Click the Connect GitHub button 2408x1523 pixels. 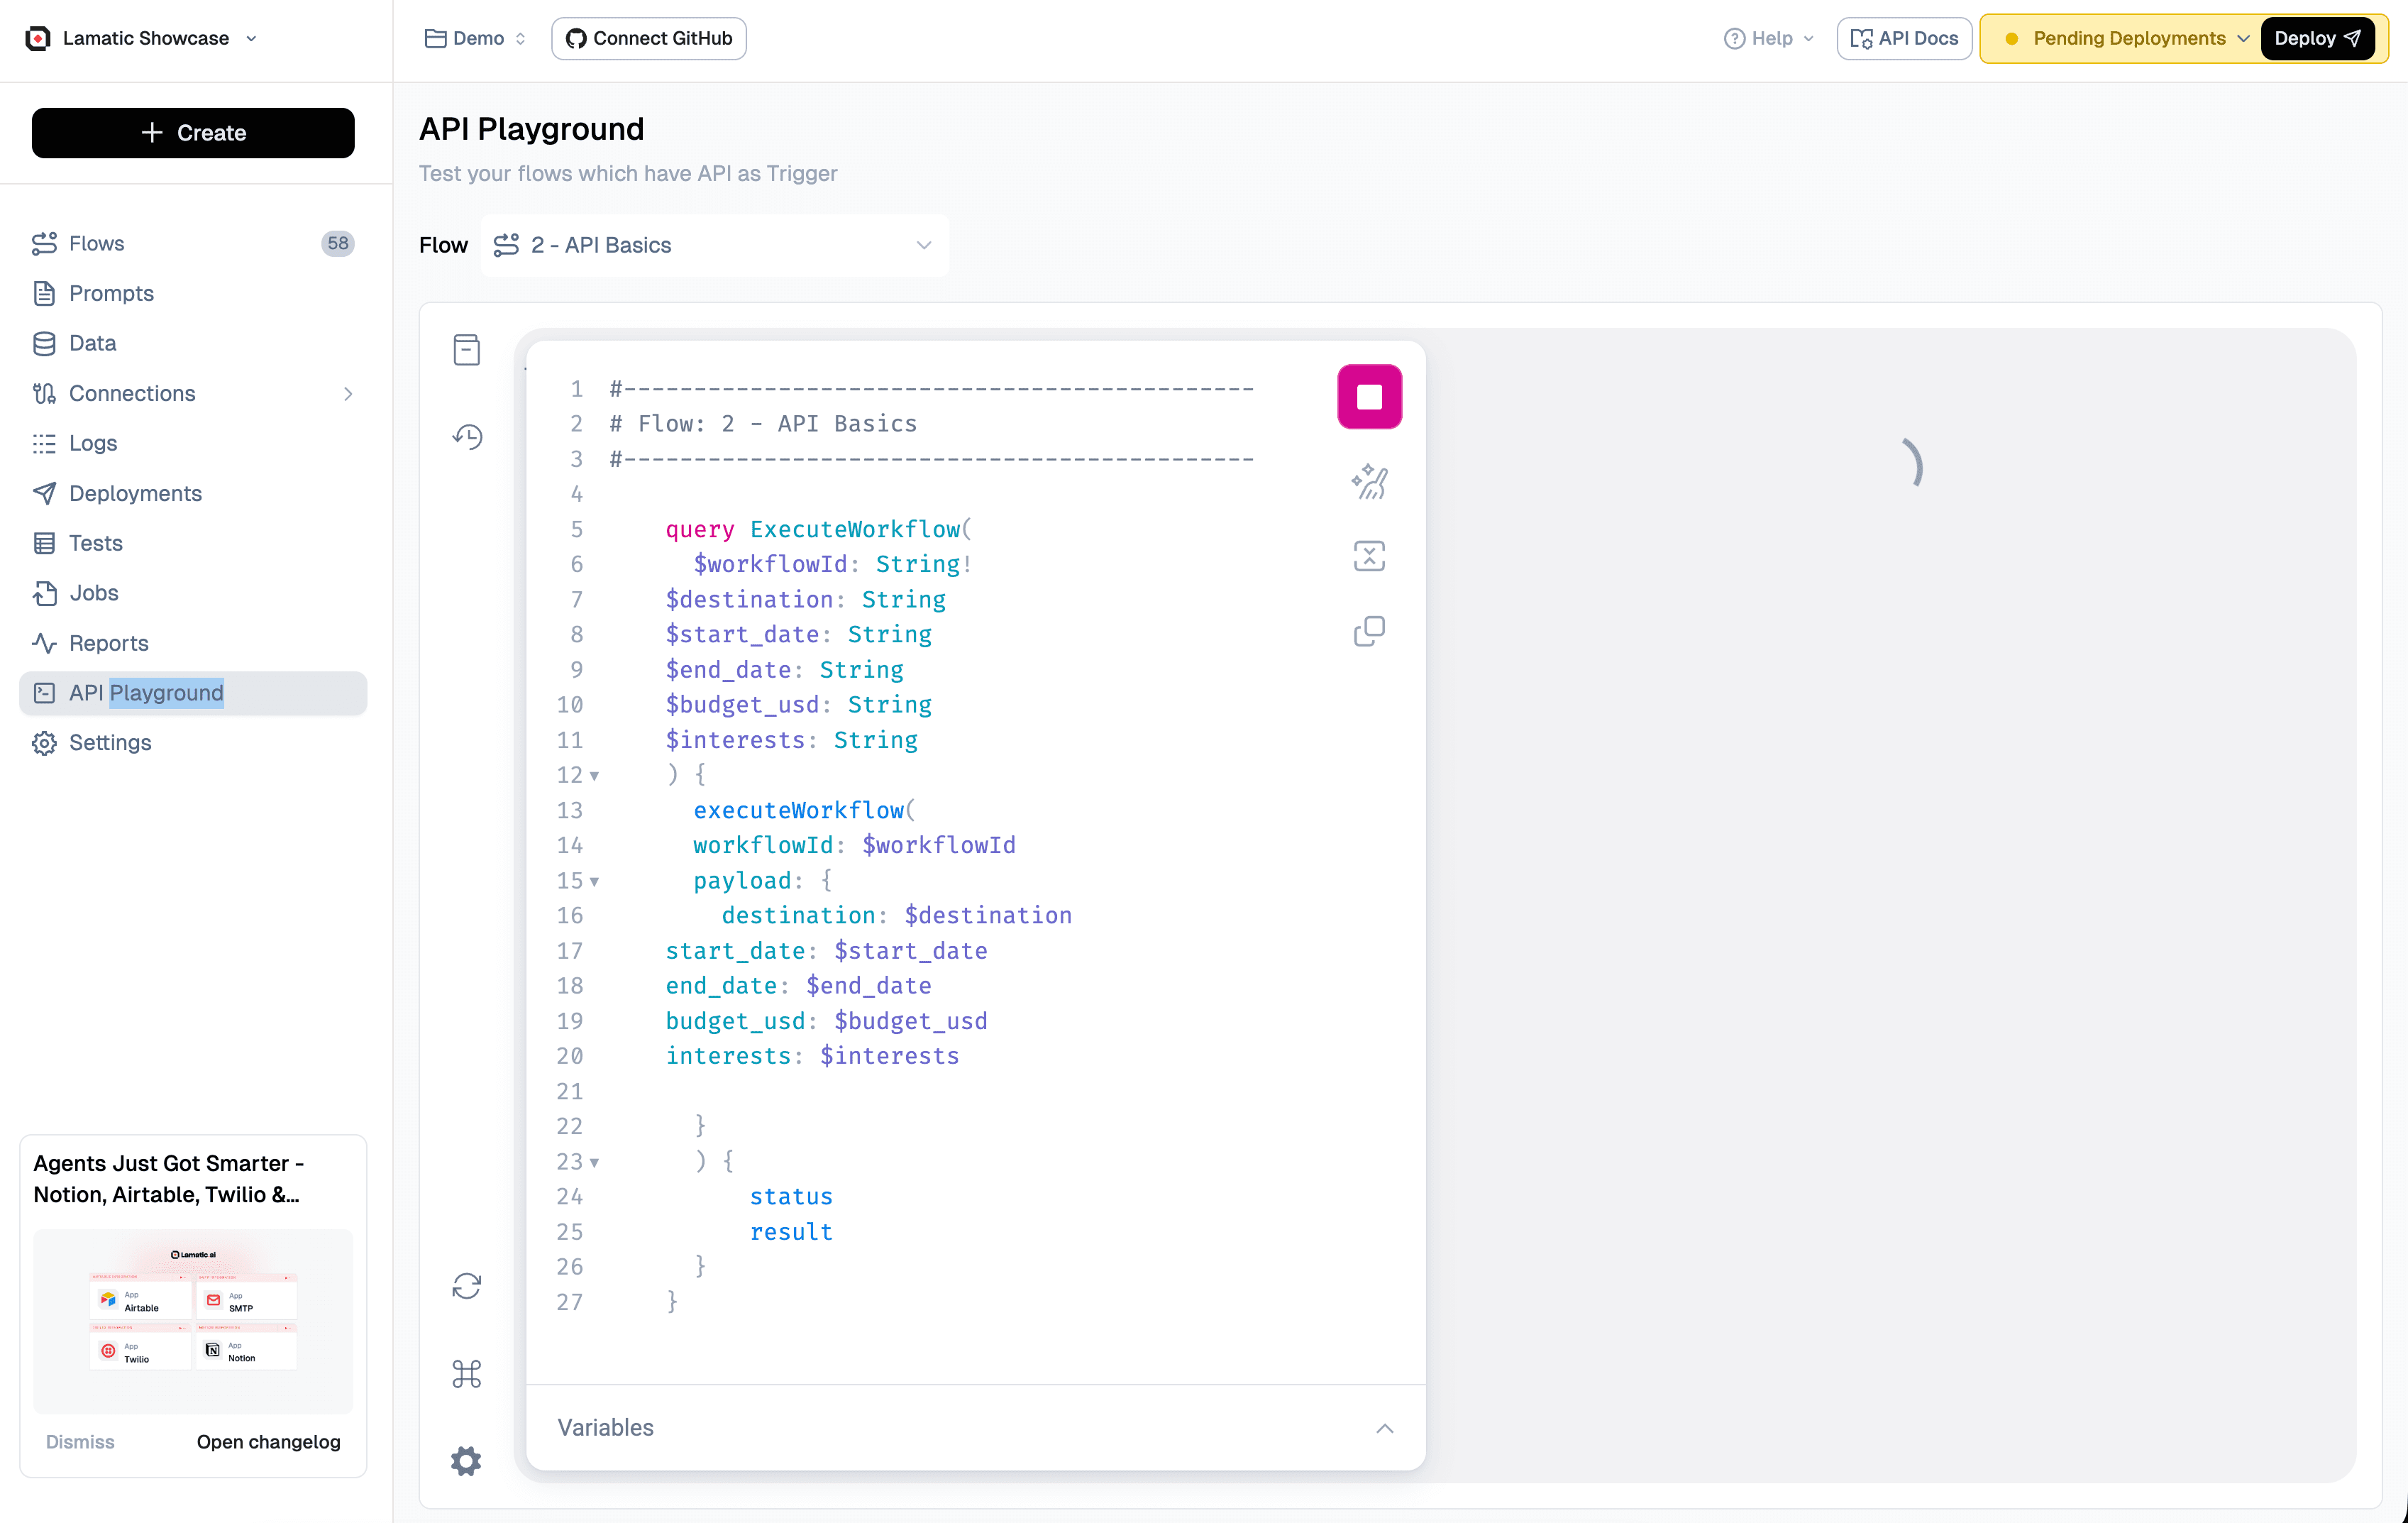[x=648, y=38]
